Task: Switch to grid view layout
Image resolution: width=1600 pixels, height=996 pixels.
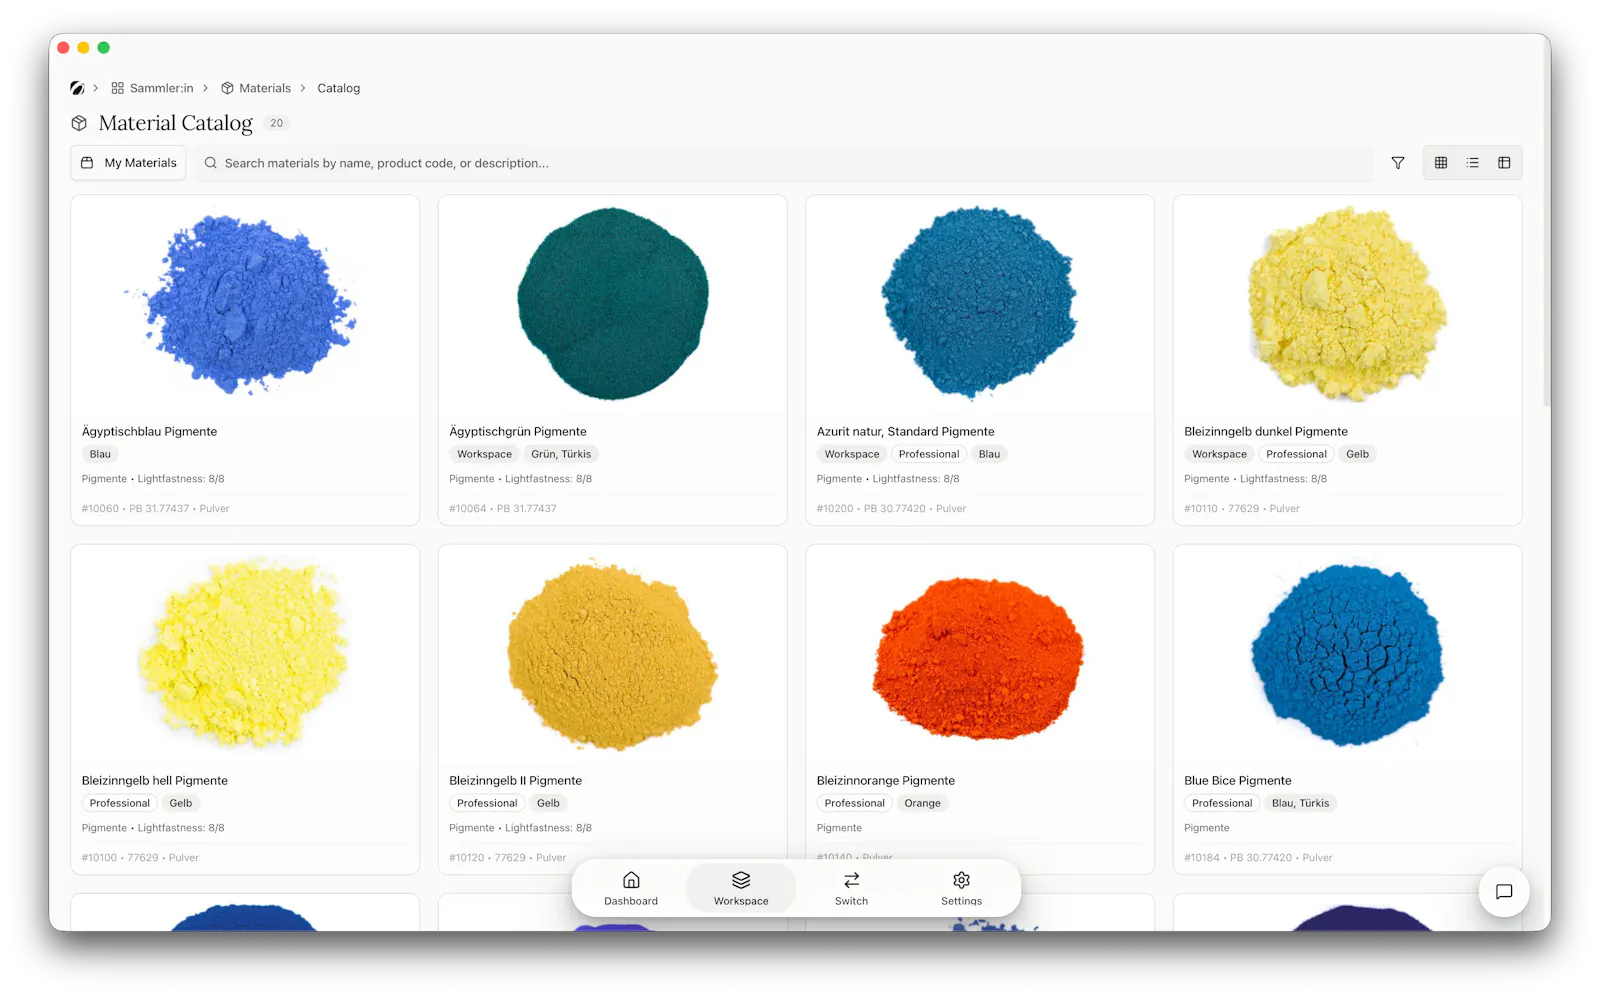Action: coord(1441,163)
